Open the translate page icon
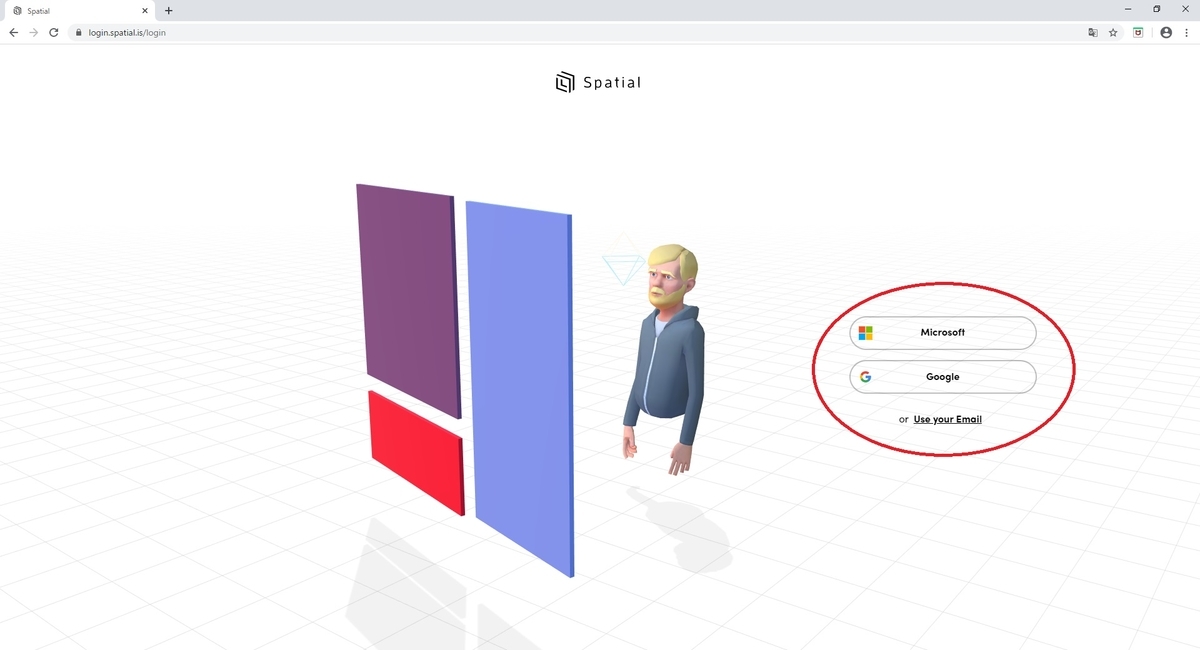Screen dimensions: 1200x650 click(x=1093, y=32)
